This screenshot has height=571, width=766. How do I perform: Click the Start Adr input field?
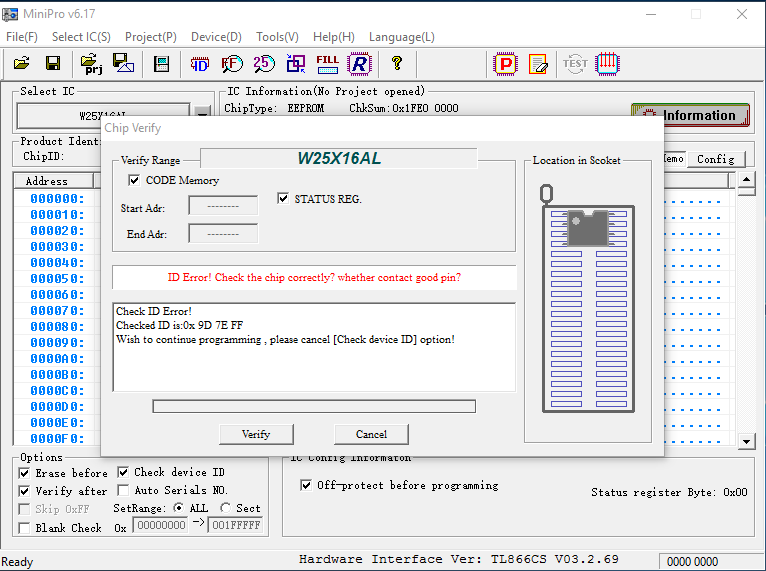click(223, 206)
